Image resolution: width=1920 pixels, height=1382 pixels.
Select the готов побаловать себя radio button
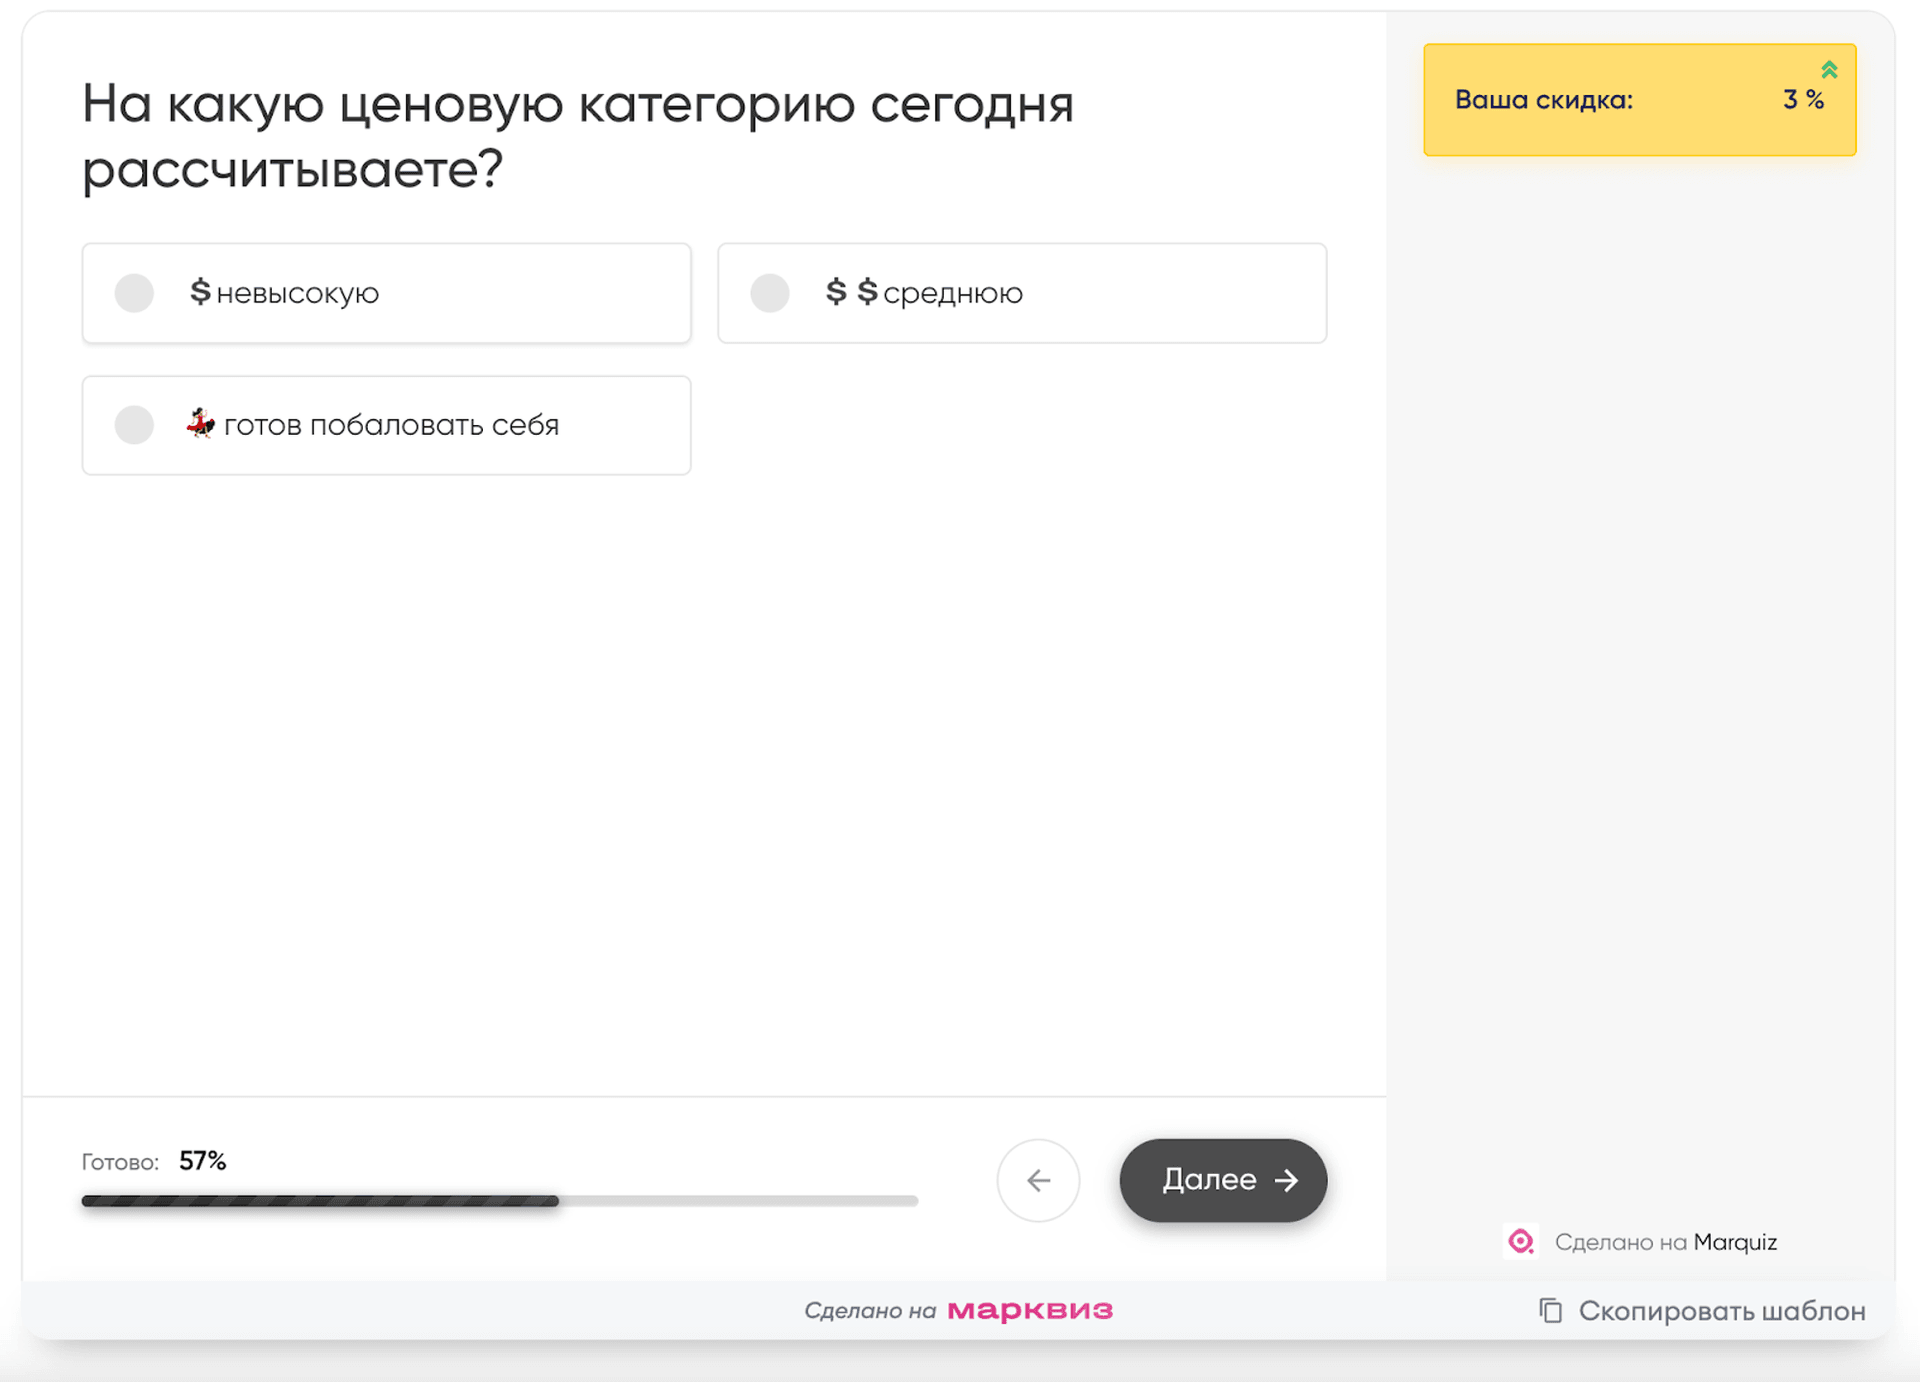point(134,424)
